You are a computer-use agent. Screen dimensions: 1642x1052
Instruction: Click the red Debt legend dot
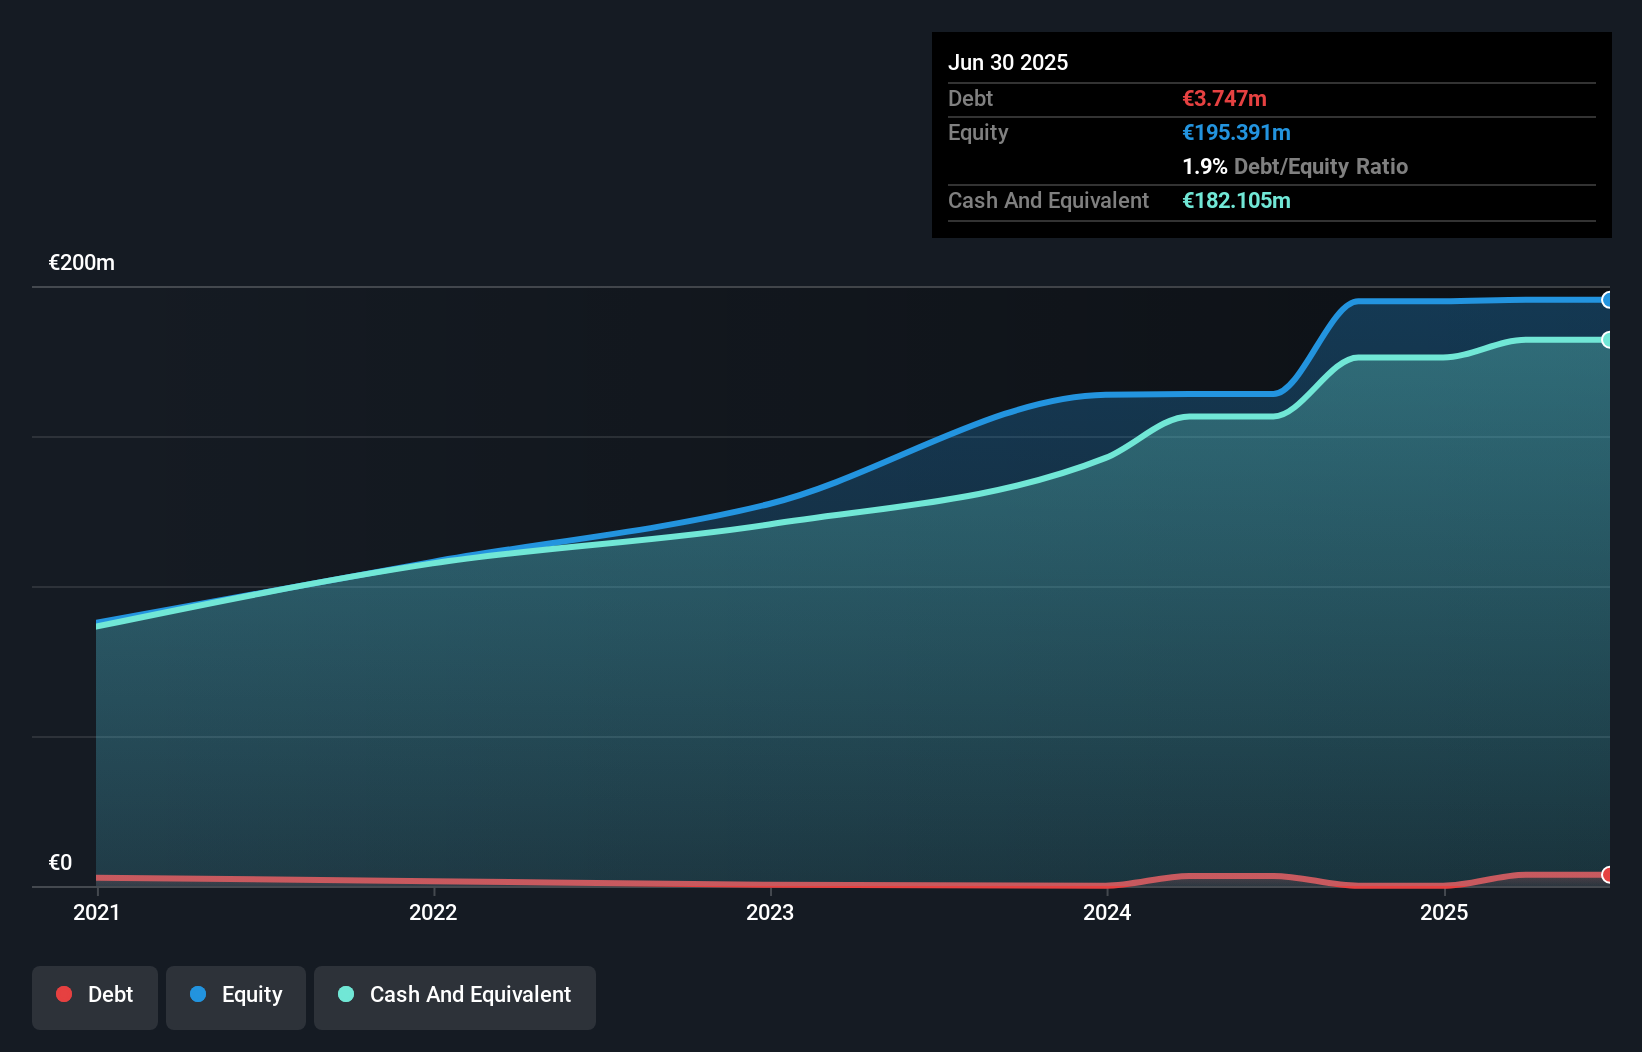pos(64,995)
